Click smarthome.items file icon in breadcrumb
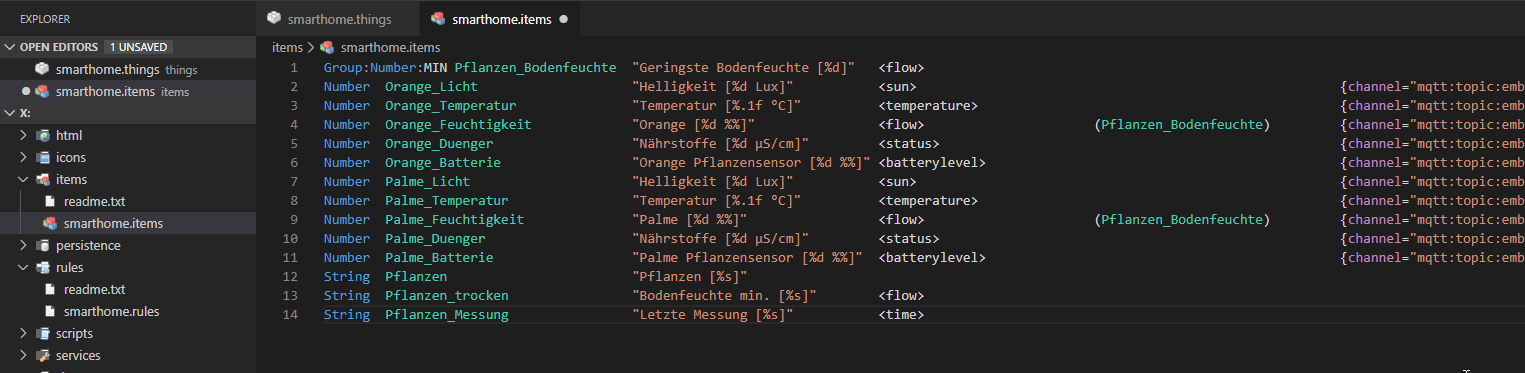This screenshot has width=1525, height=373. [x=327, y=47]
